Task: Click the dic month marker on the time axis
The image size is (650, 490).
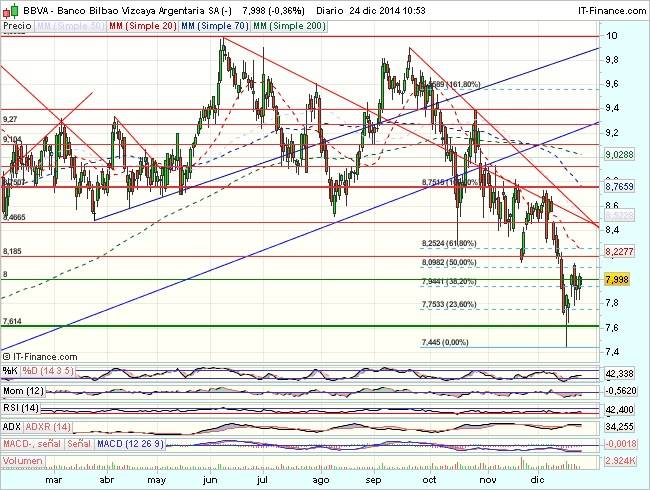Action: (x=537, y=480)
